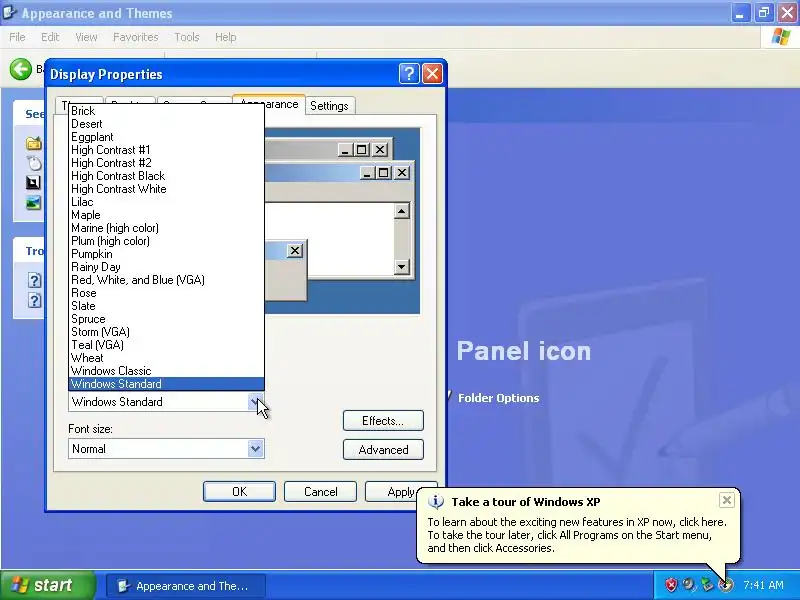The width and height of the screenshot is (800, 600).
Task: Select highlighted Windows Standard list entry
Action: pos(166,384)
